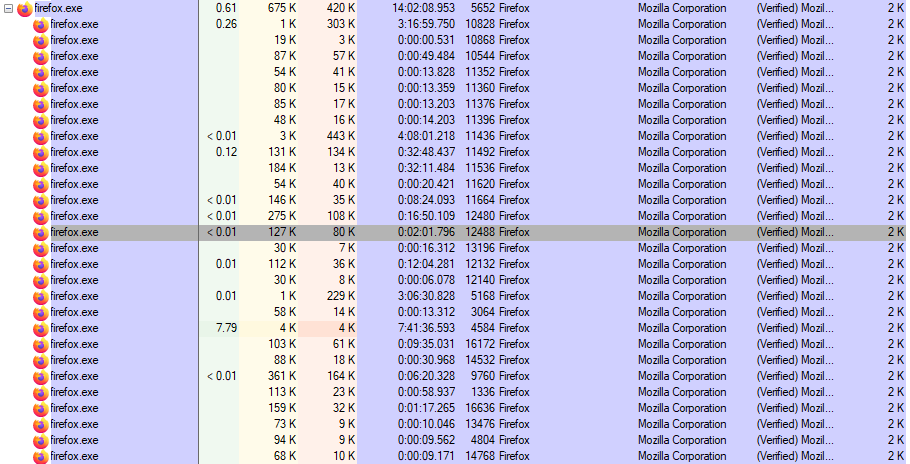Click Firefox icon in PID 11536 row
Viewport: 910px width, 464px height.
tap(41, 169)
